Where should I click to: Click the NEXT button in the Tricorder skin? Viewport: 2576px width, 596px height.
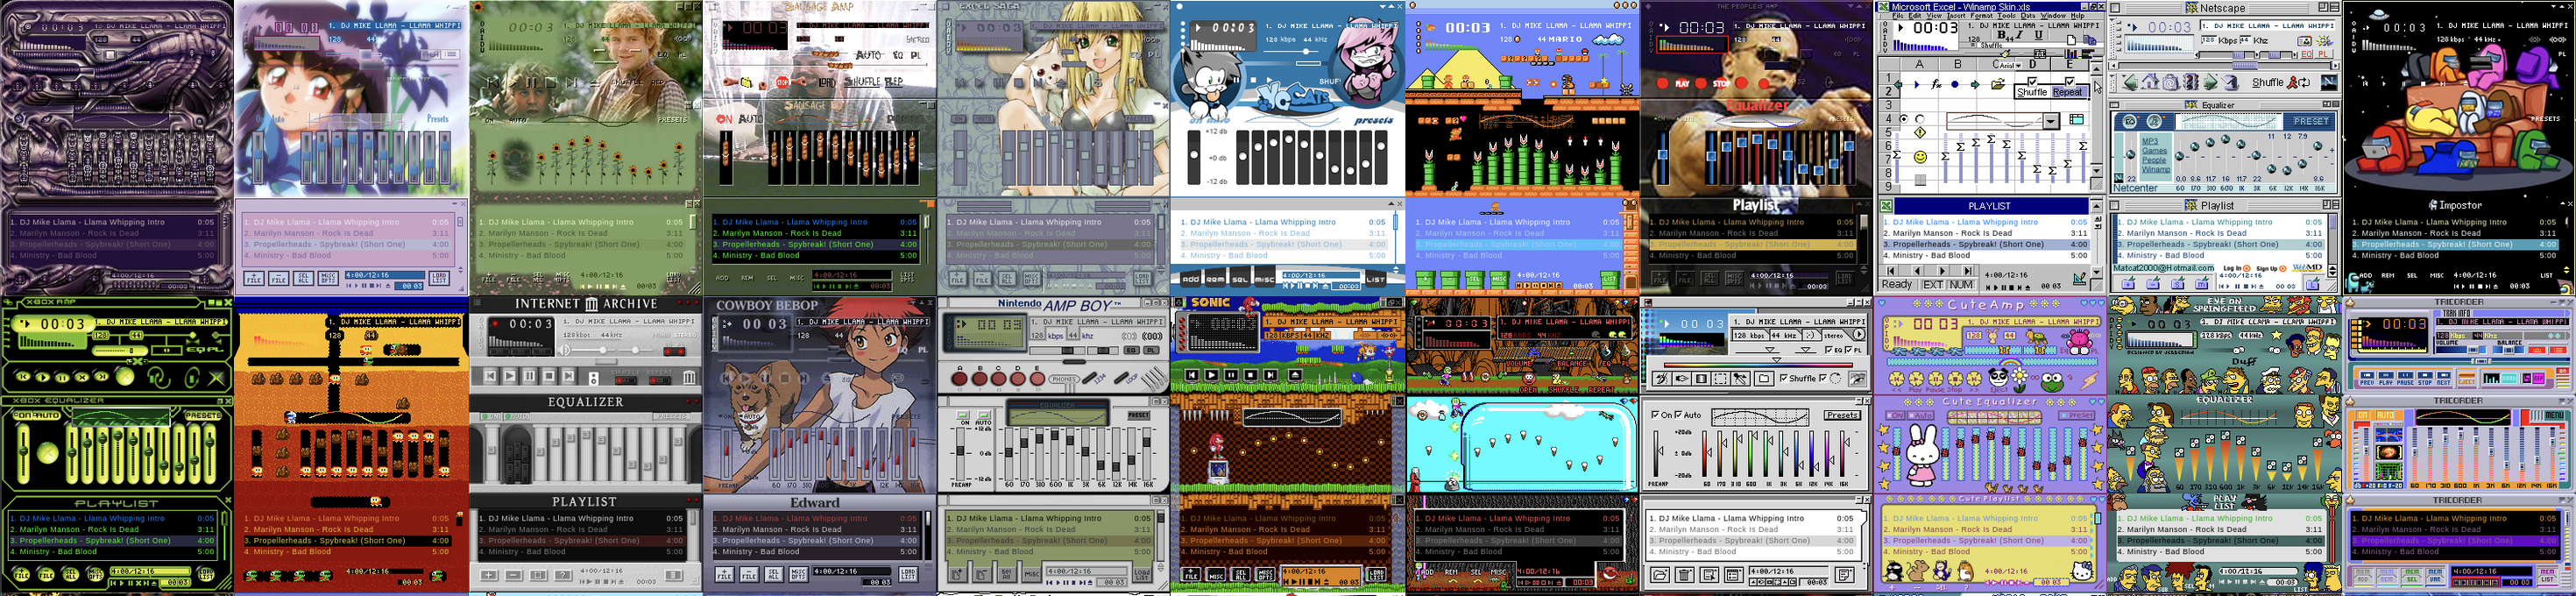2444,378
